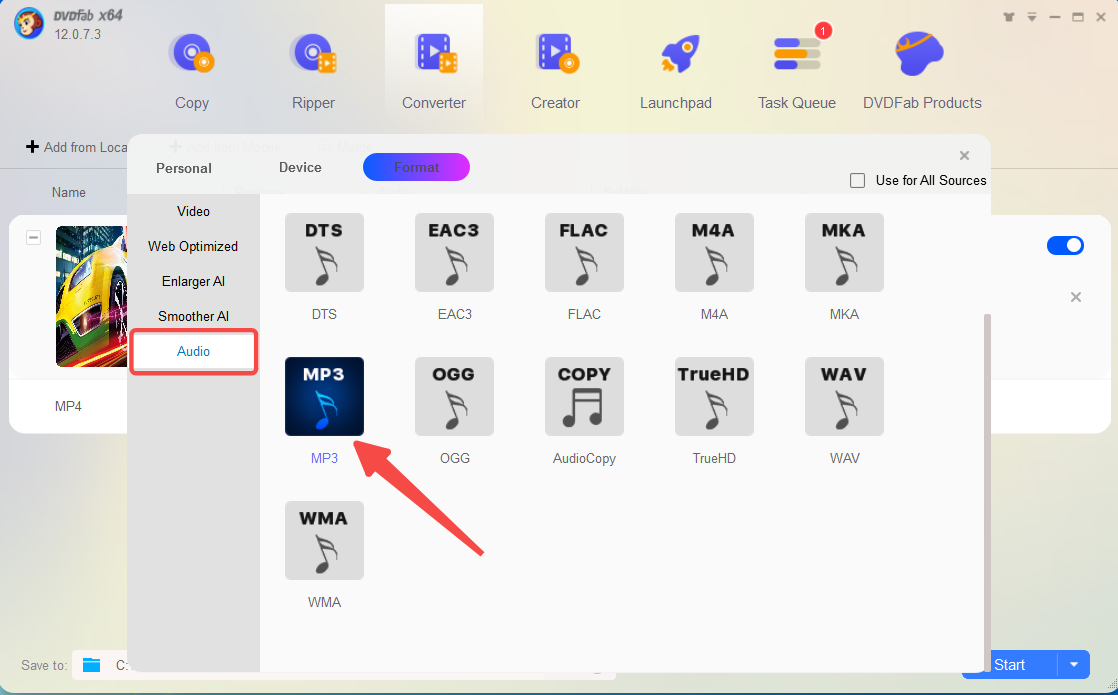1118x695 pixels.
Task: Open the title bar dropdown arrow
Action: [1031, 16]
